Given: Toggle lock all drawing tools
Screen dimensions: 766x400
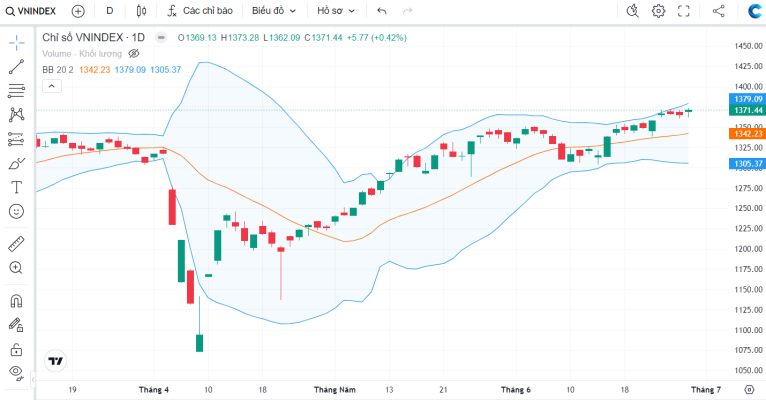Looking at the screenshot, I should pos(16,349).
